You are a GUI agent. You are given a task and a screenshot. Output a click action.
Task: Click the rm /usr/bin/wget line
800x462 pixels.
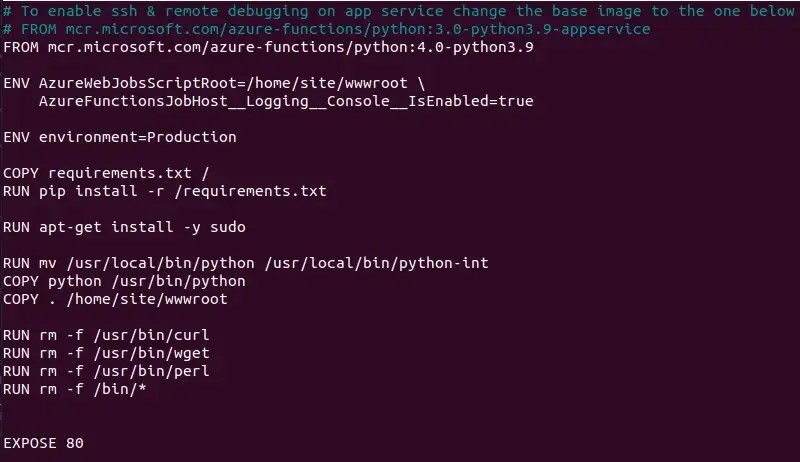coord(106,353)
